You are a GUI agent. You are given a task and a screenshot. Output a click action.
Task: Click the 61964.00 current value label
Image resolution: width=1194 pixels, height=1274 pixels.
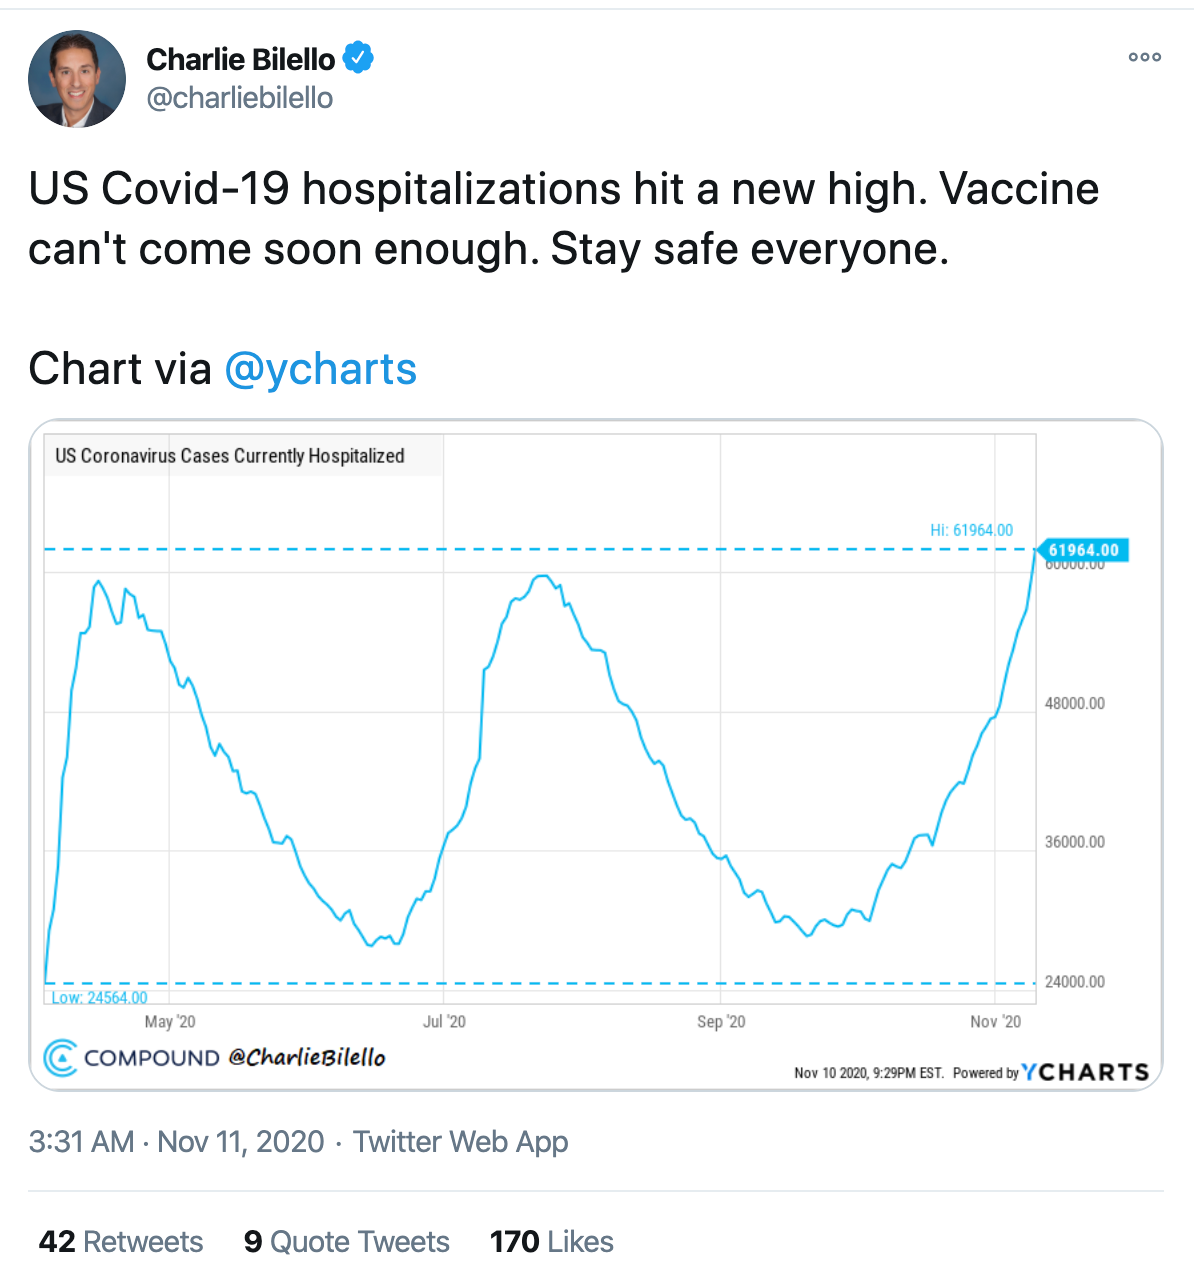pos(1084,550)
